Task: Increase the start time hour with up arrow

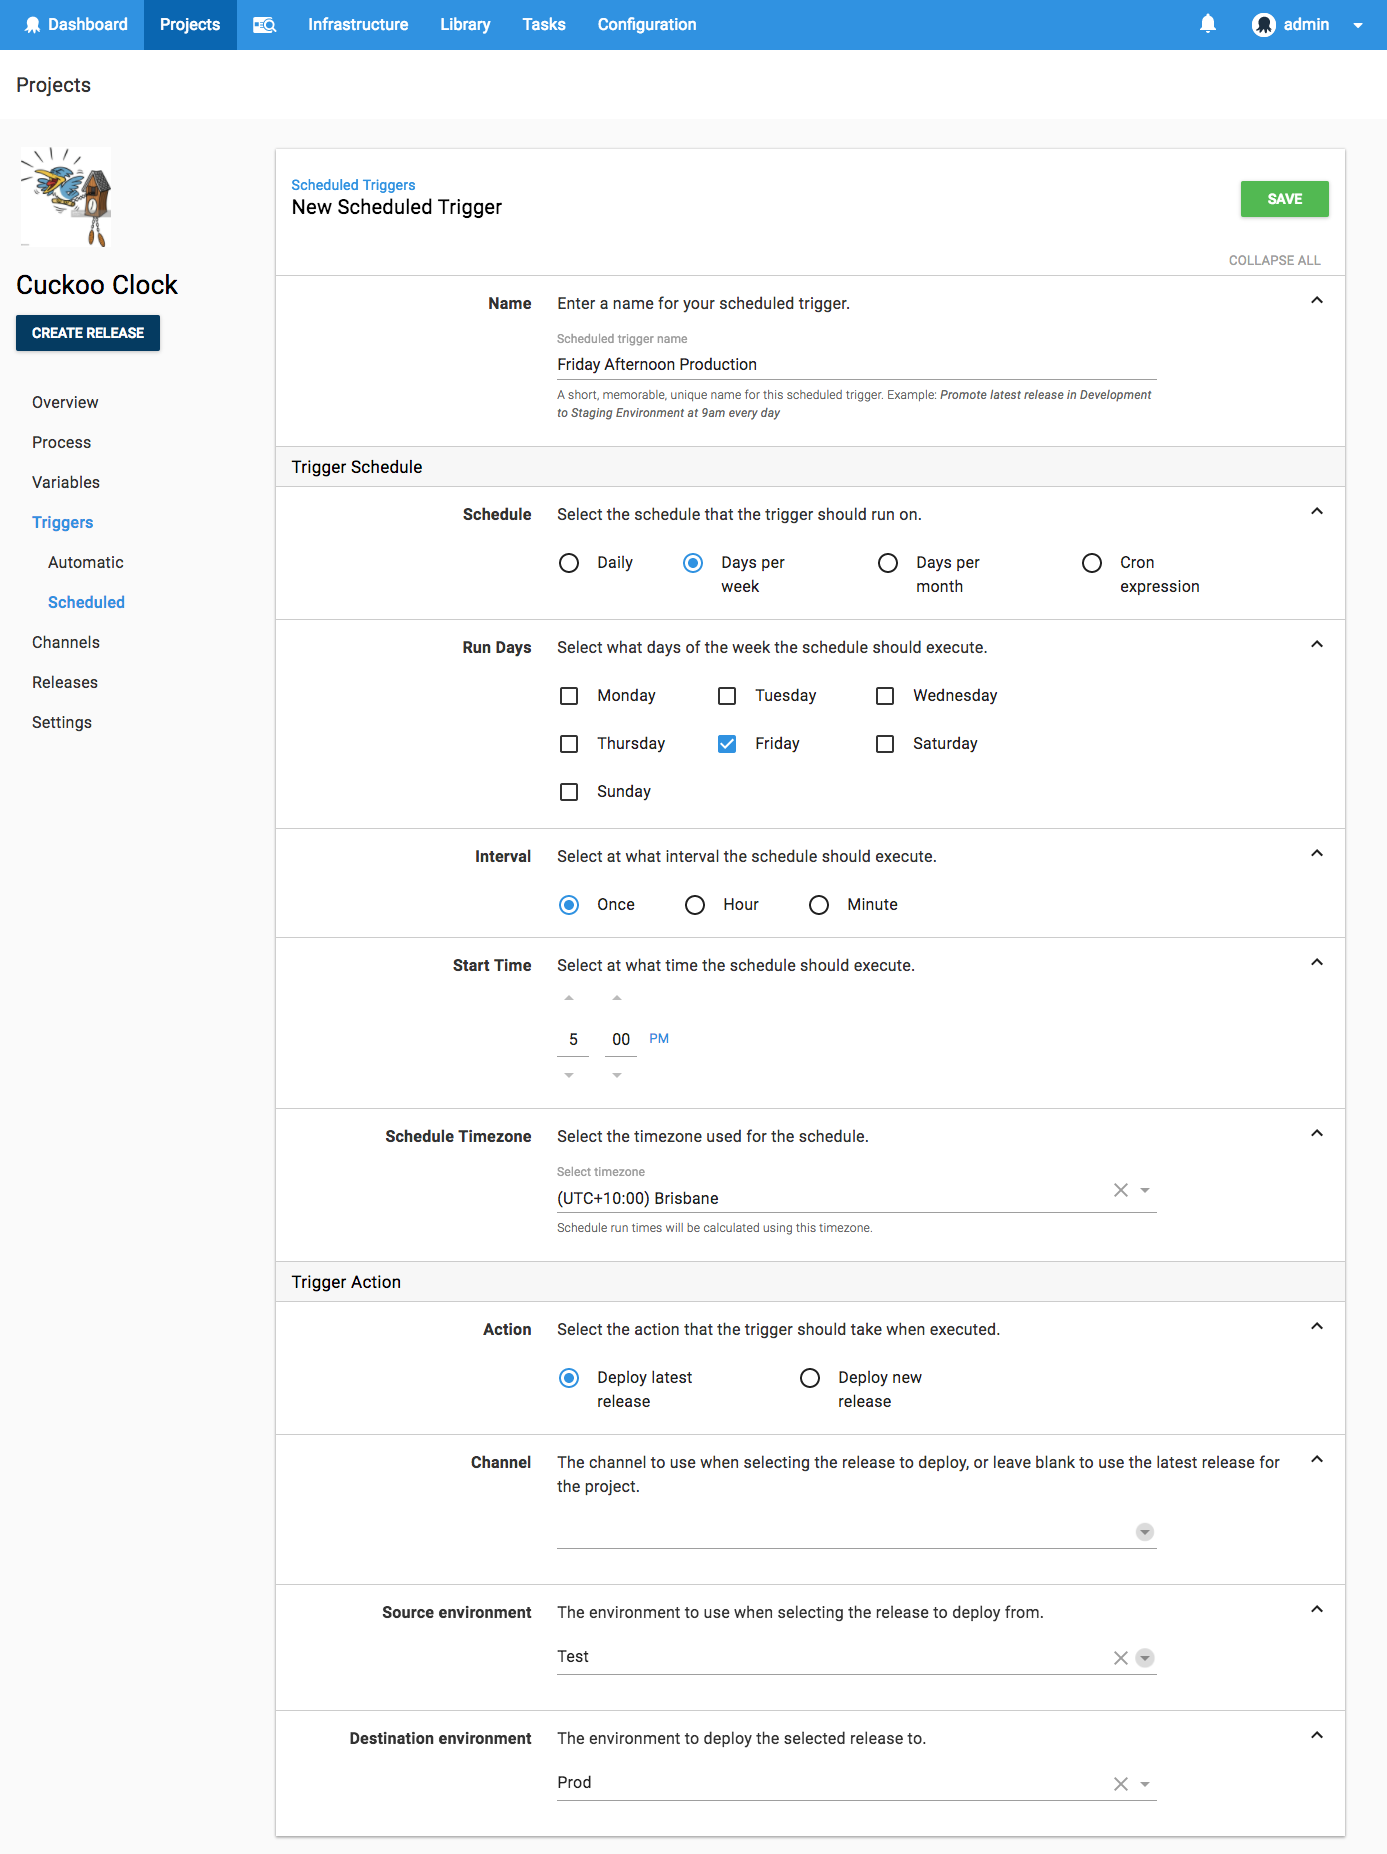Action: click(569, 998)
